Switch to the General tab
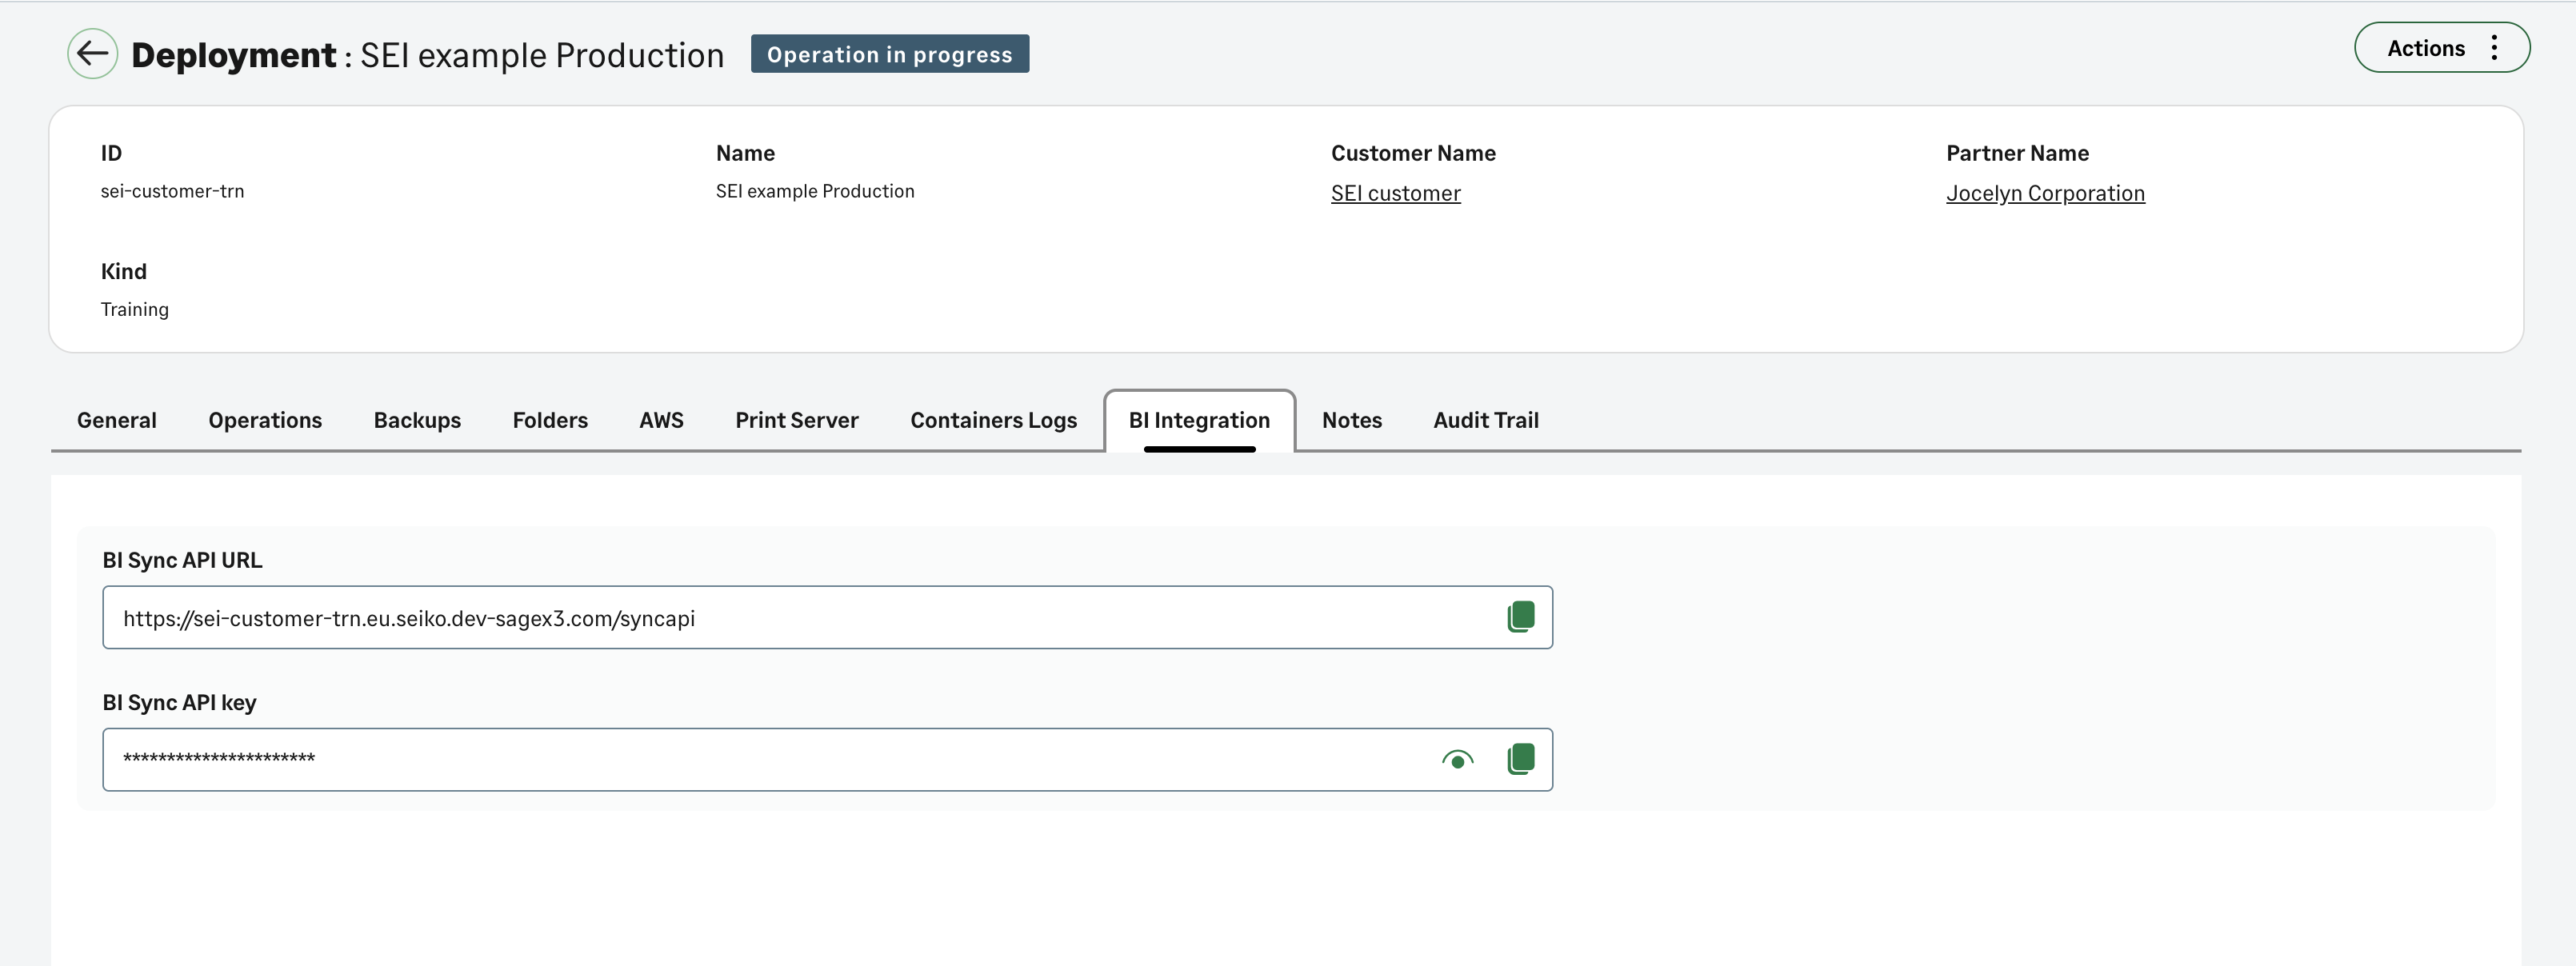2576x966 pixels. [116, 420]
